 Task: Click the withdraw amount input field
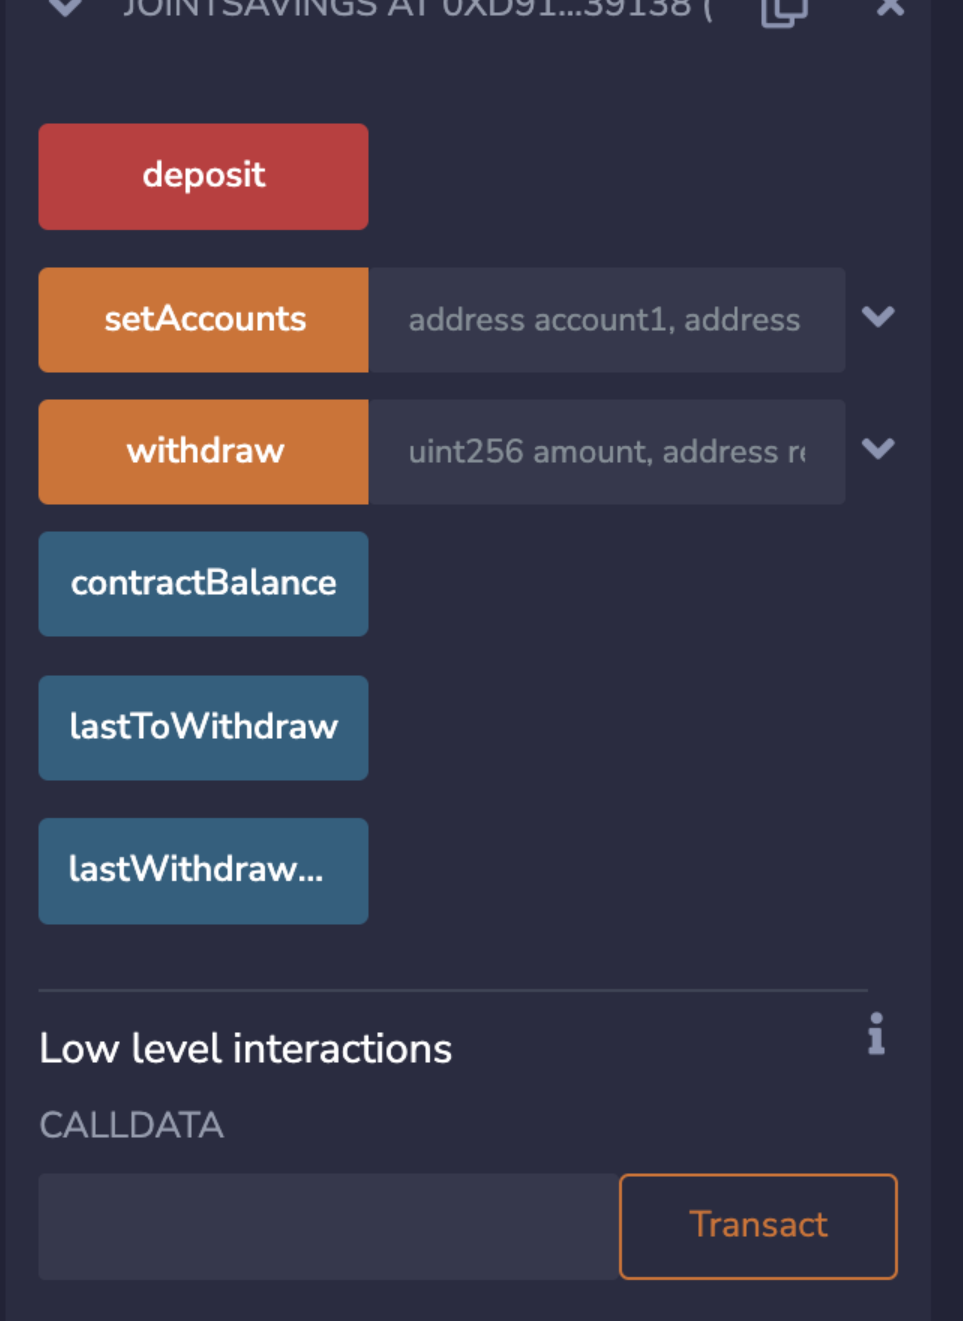click(x=605, y=451)
